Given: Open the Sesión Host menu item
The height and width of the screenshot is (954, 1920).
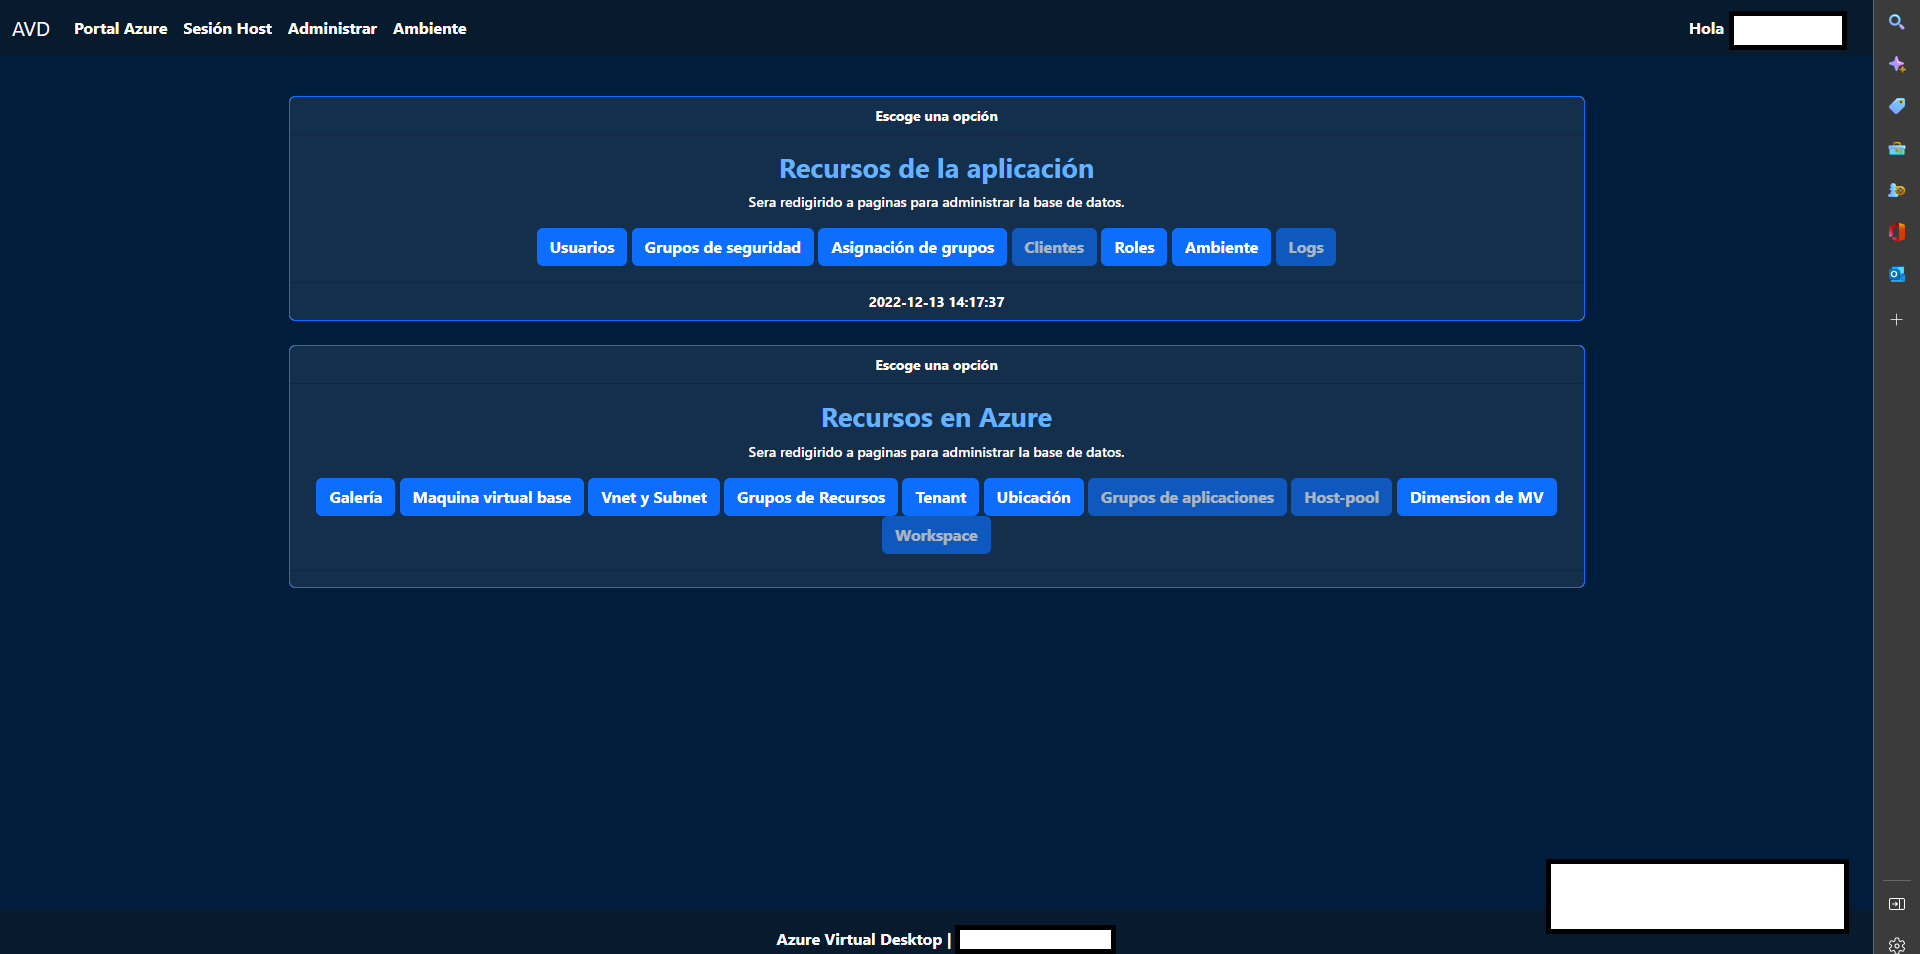Looking at the screenshot, I should [227, 29].
